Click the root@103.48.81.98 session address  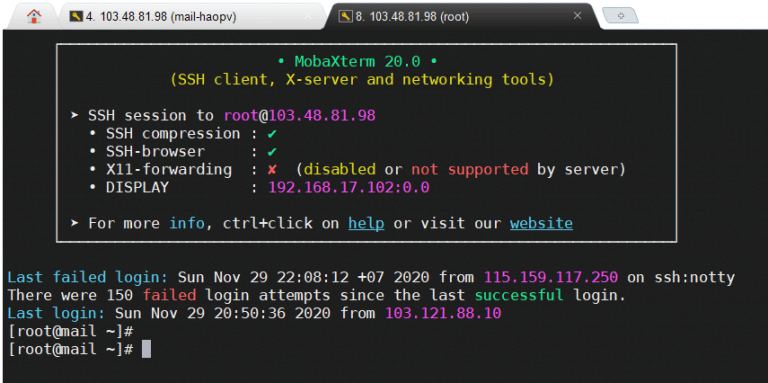click(x=300, y=116)
